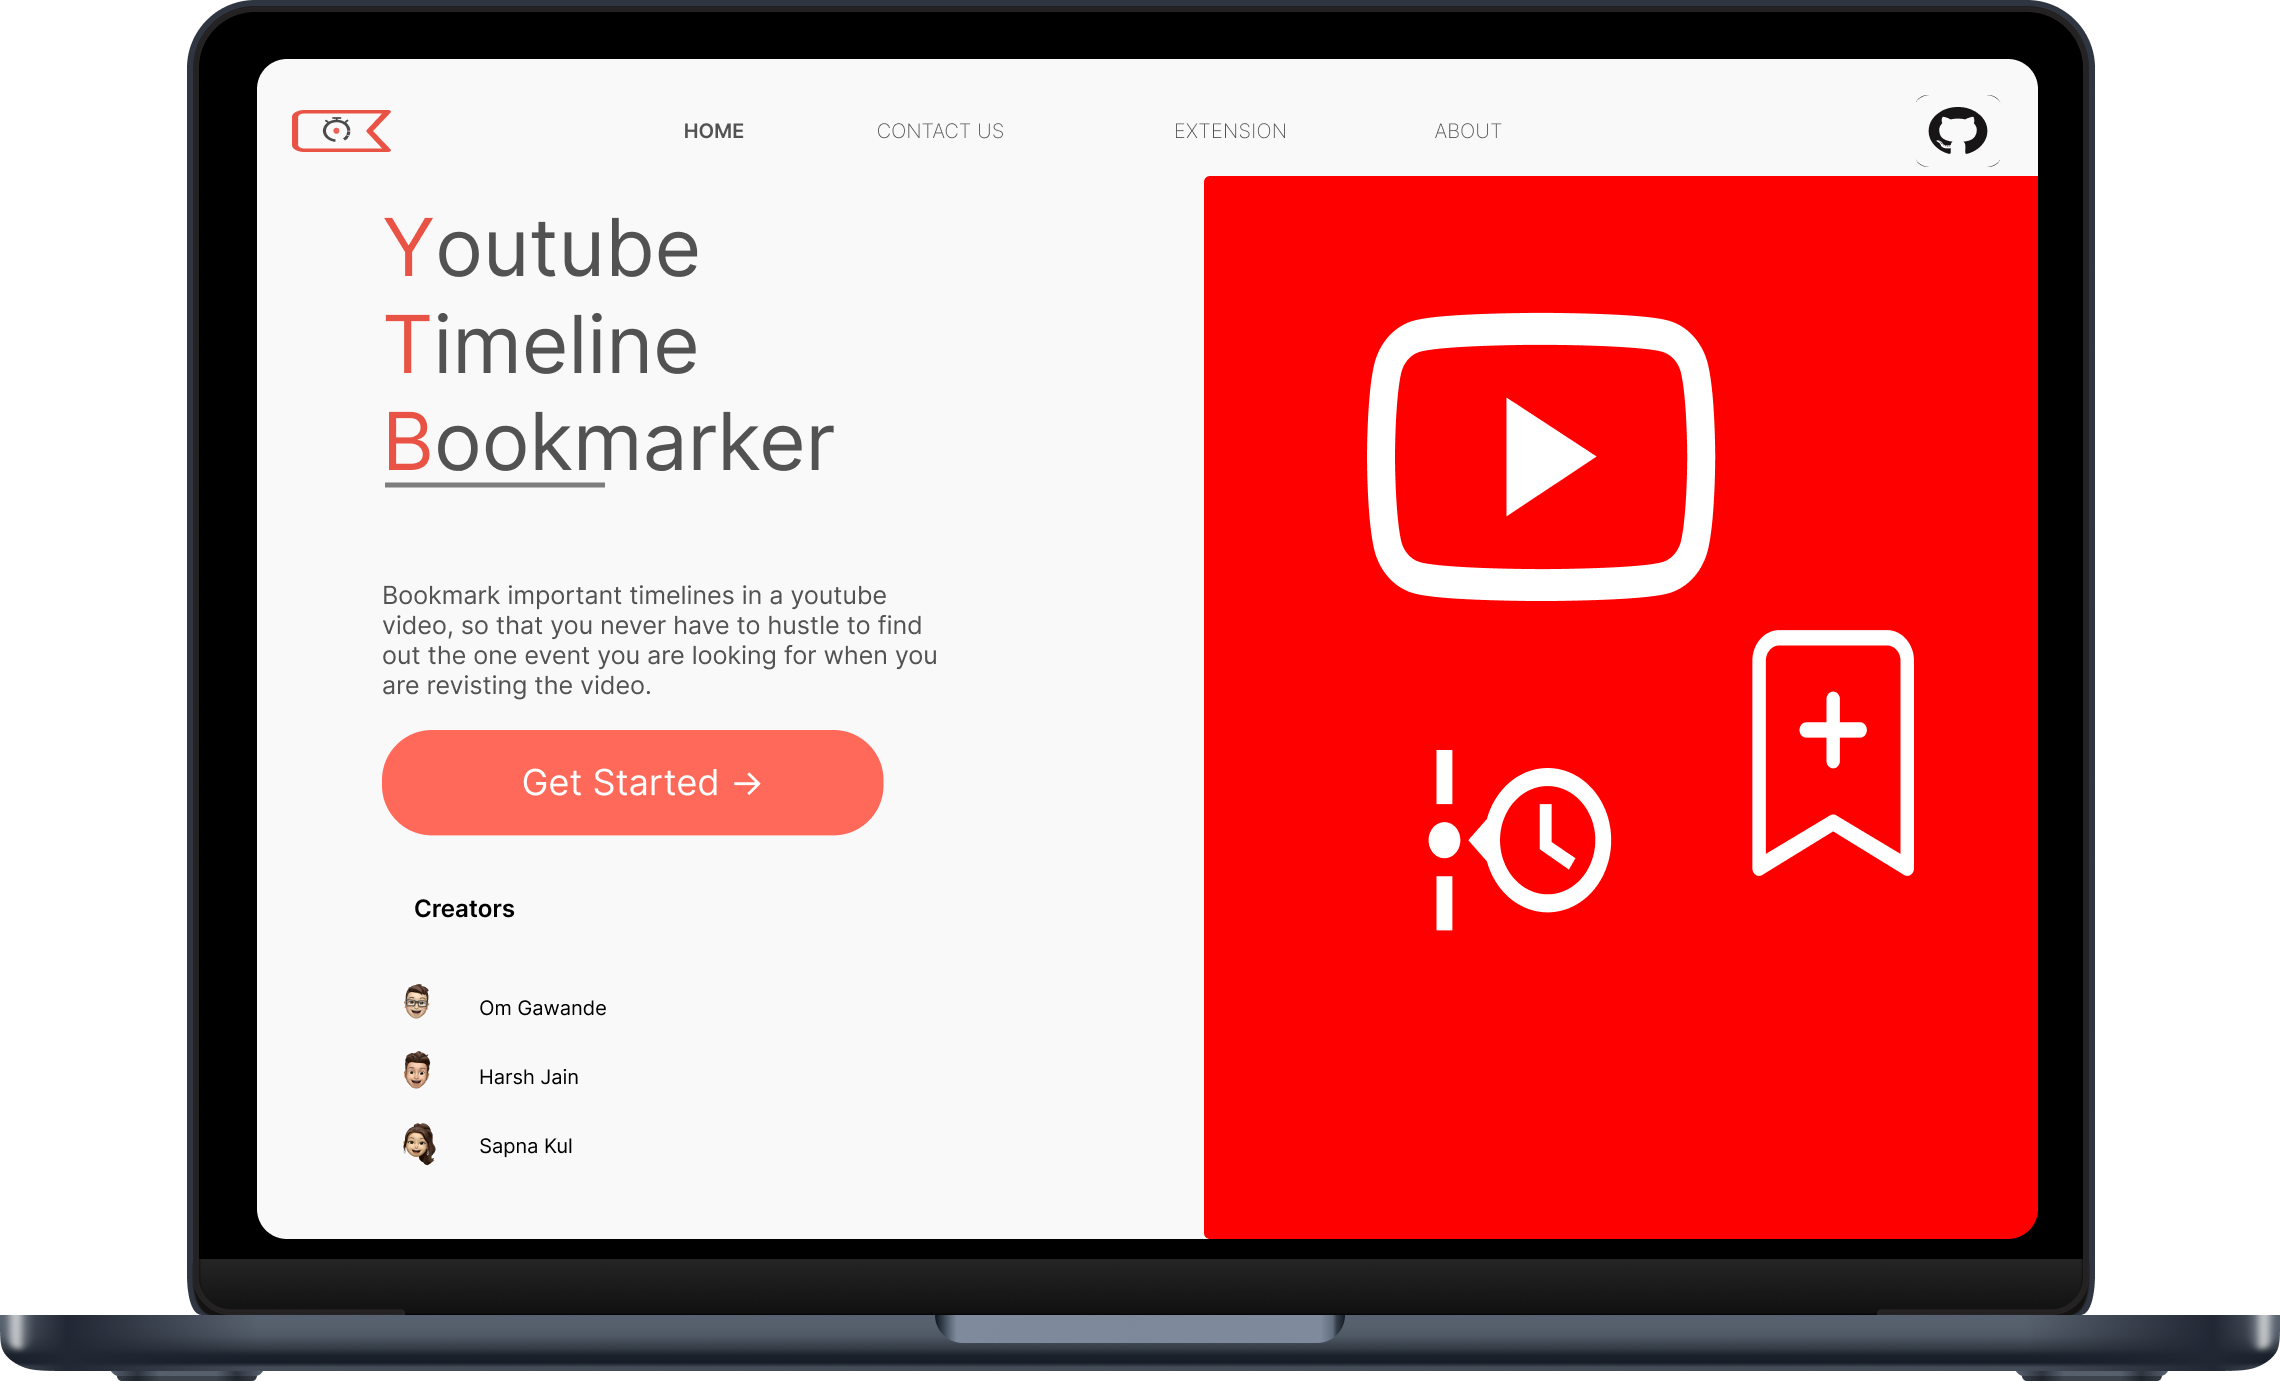Click the arrow inside Get Started
Viewport: 2280px width, 1381px height.
coord(747,783)
